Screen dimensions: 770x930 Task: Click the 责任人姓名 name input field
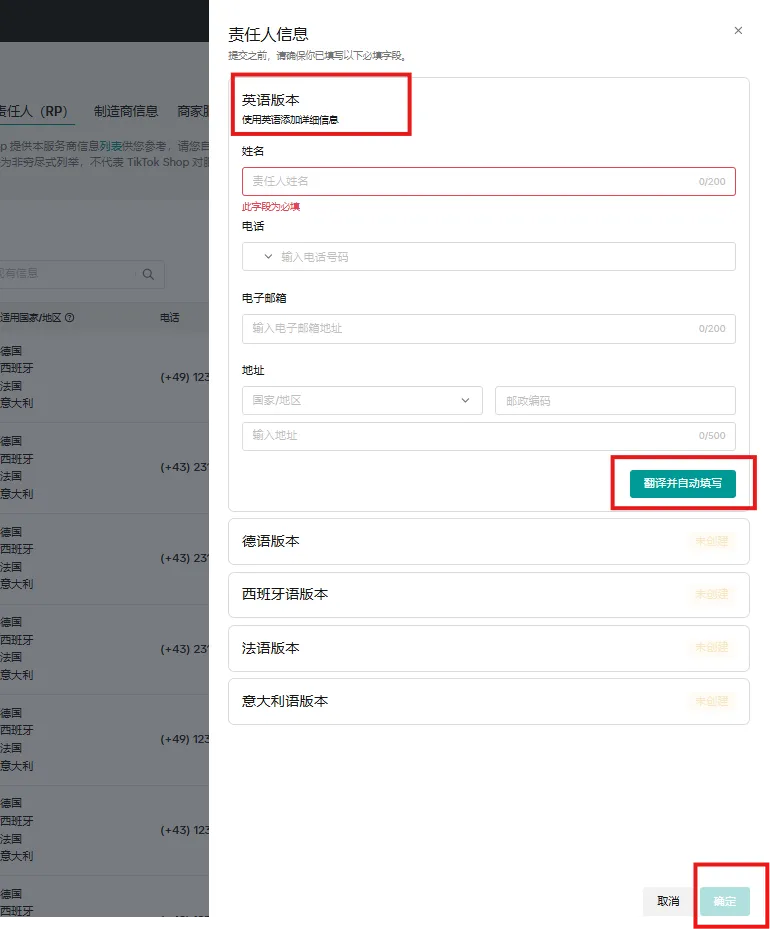(488, 181)
